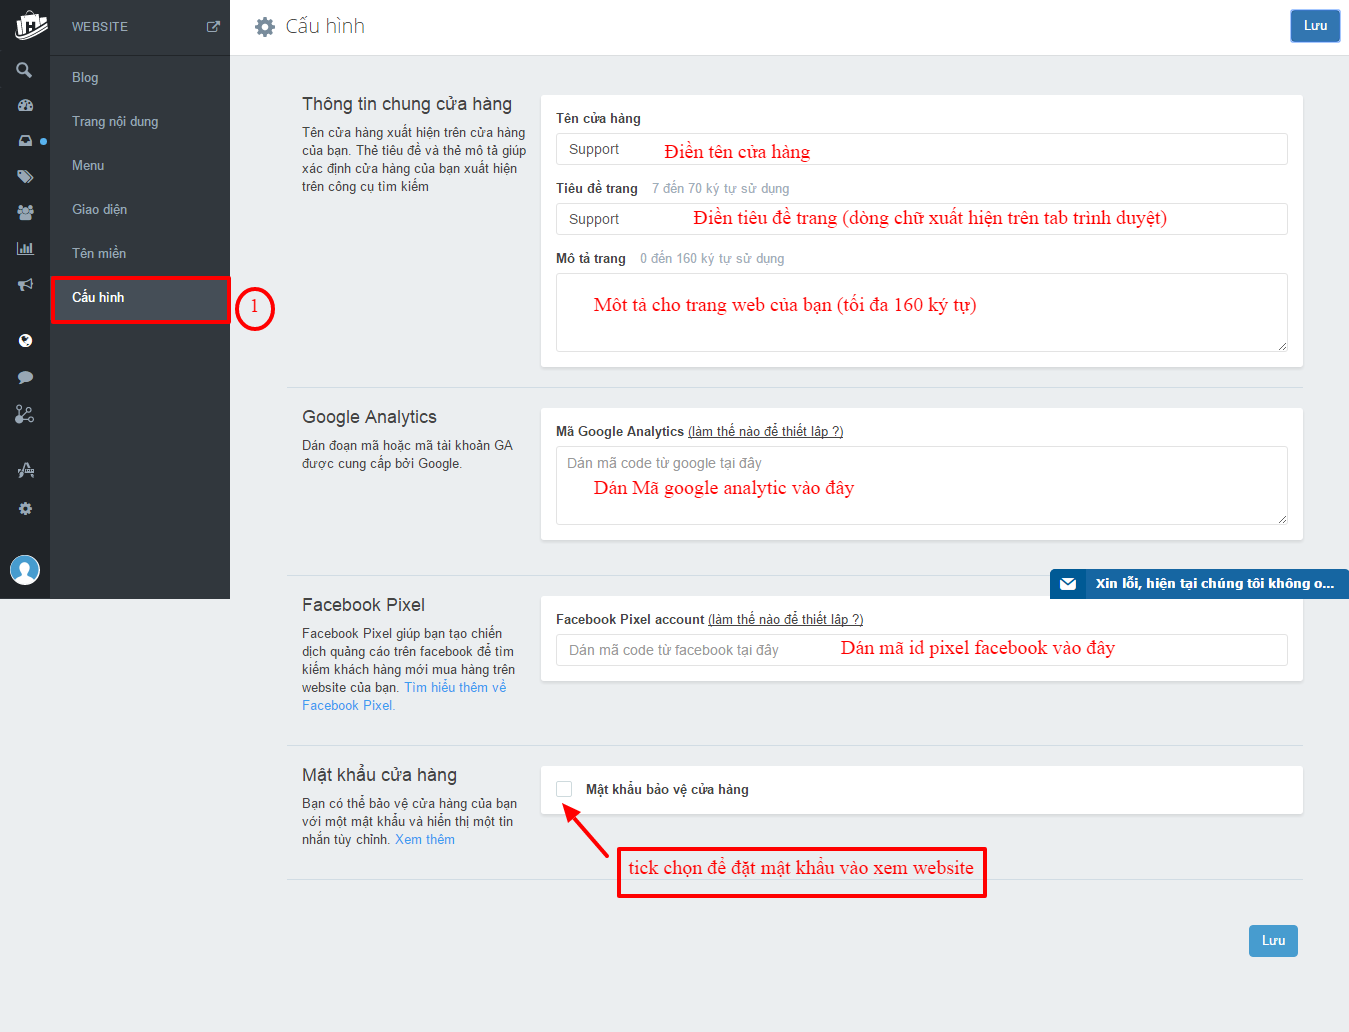Click the Google Analytics section heading
The image size is (1349, 1032).
[x=369, y=417]
